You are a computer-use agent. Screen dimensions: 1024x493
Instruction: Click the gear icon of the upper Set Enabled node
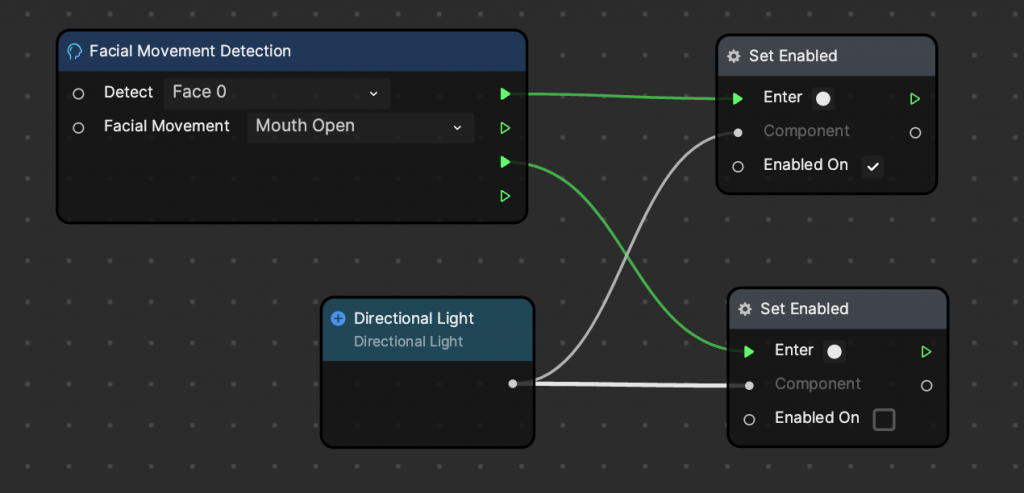[734, 56]
